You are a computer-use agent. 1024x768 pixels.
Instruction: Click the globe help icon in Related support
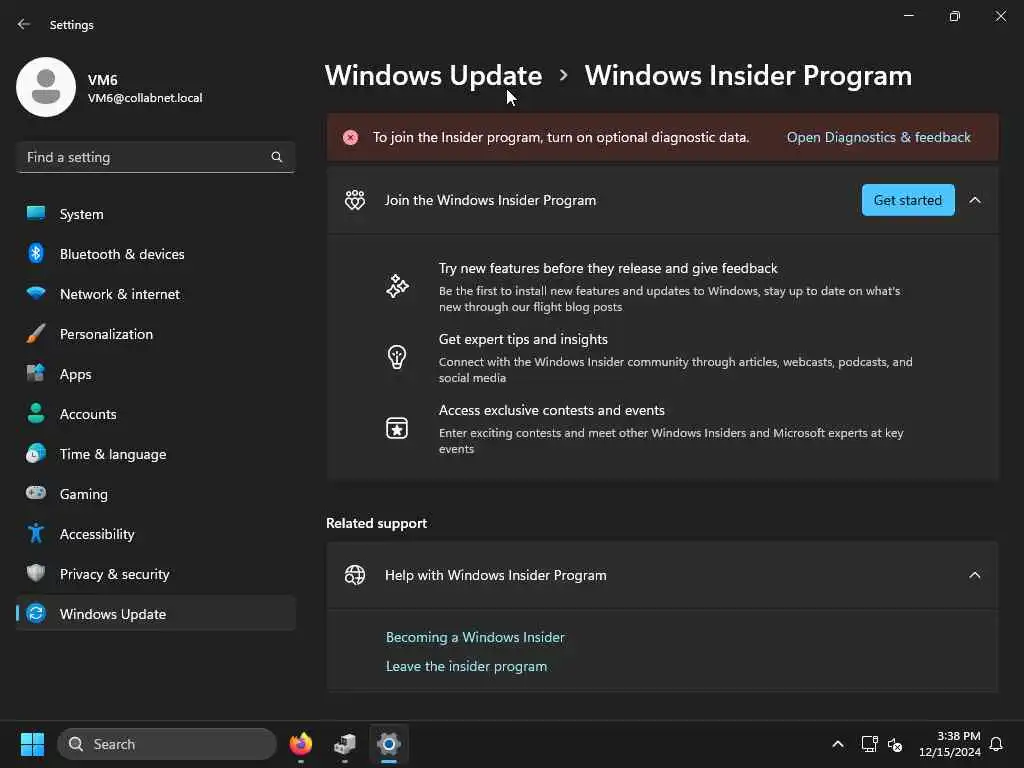click(355, 575)
